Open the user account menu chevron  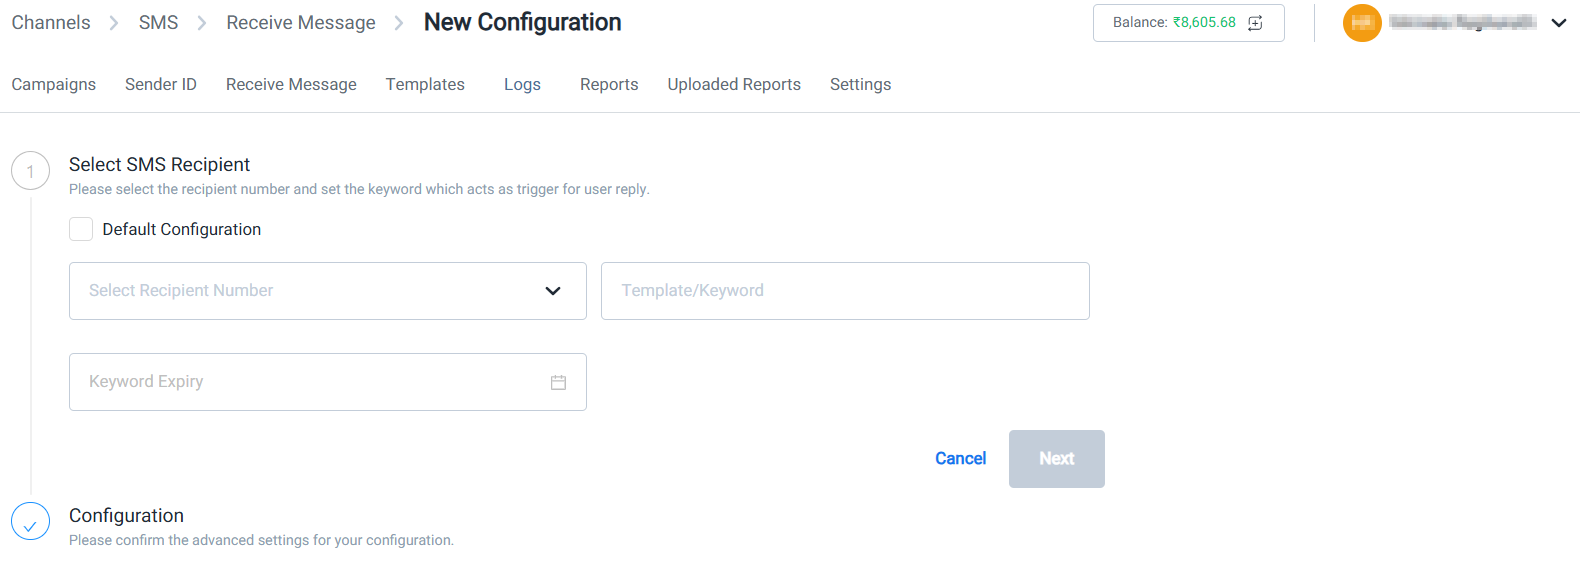[x=1558, y=23]
